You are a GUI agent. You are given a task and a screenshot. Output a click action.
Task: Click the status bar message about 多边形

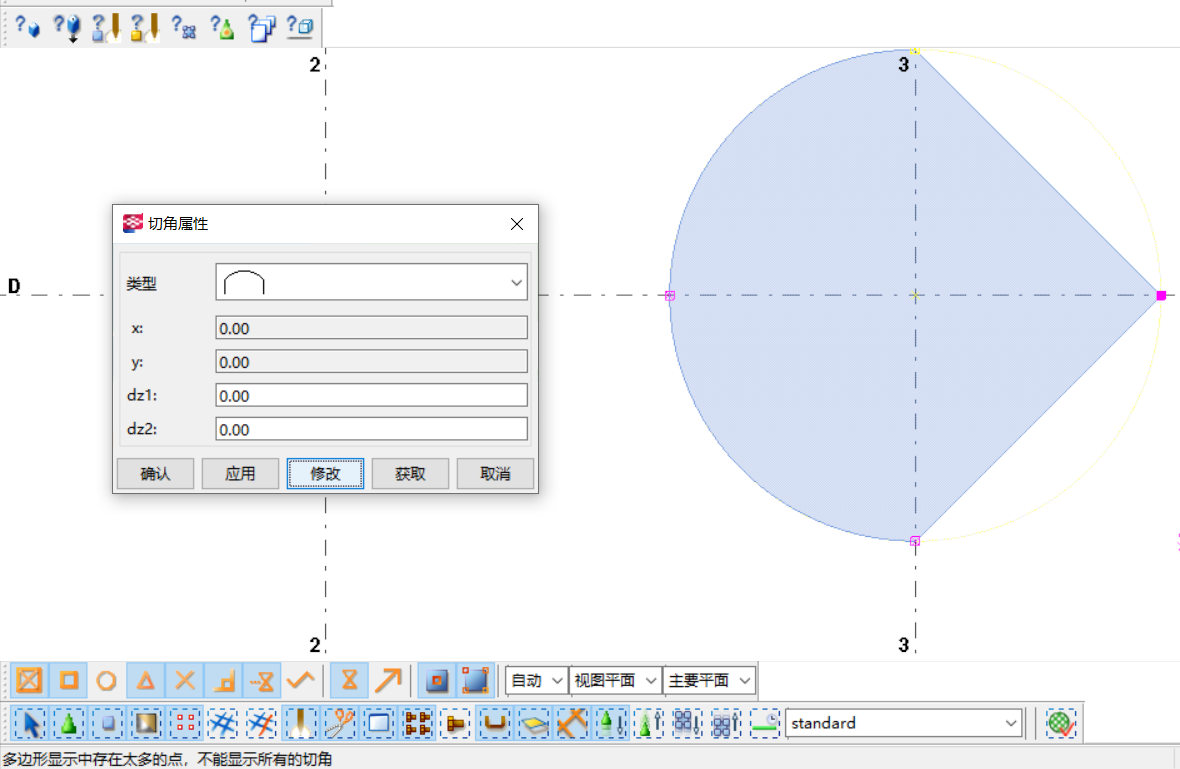pos(167,758)
